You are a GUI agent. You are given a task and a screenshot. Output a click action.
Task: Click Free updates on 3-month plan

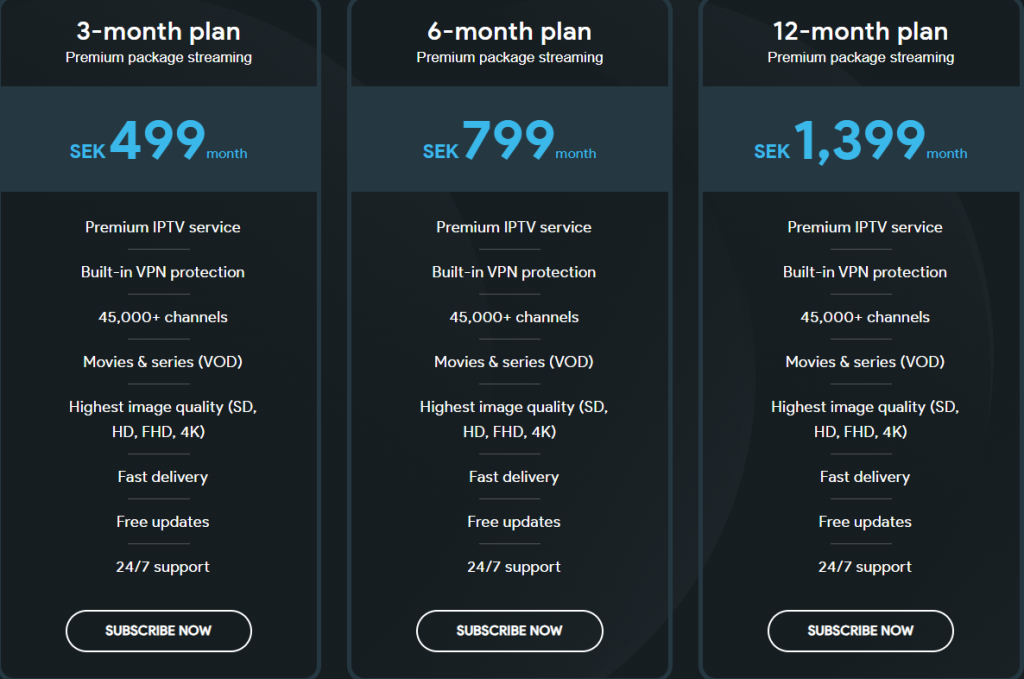pos(162,521)
